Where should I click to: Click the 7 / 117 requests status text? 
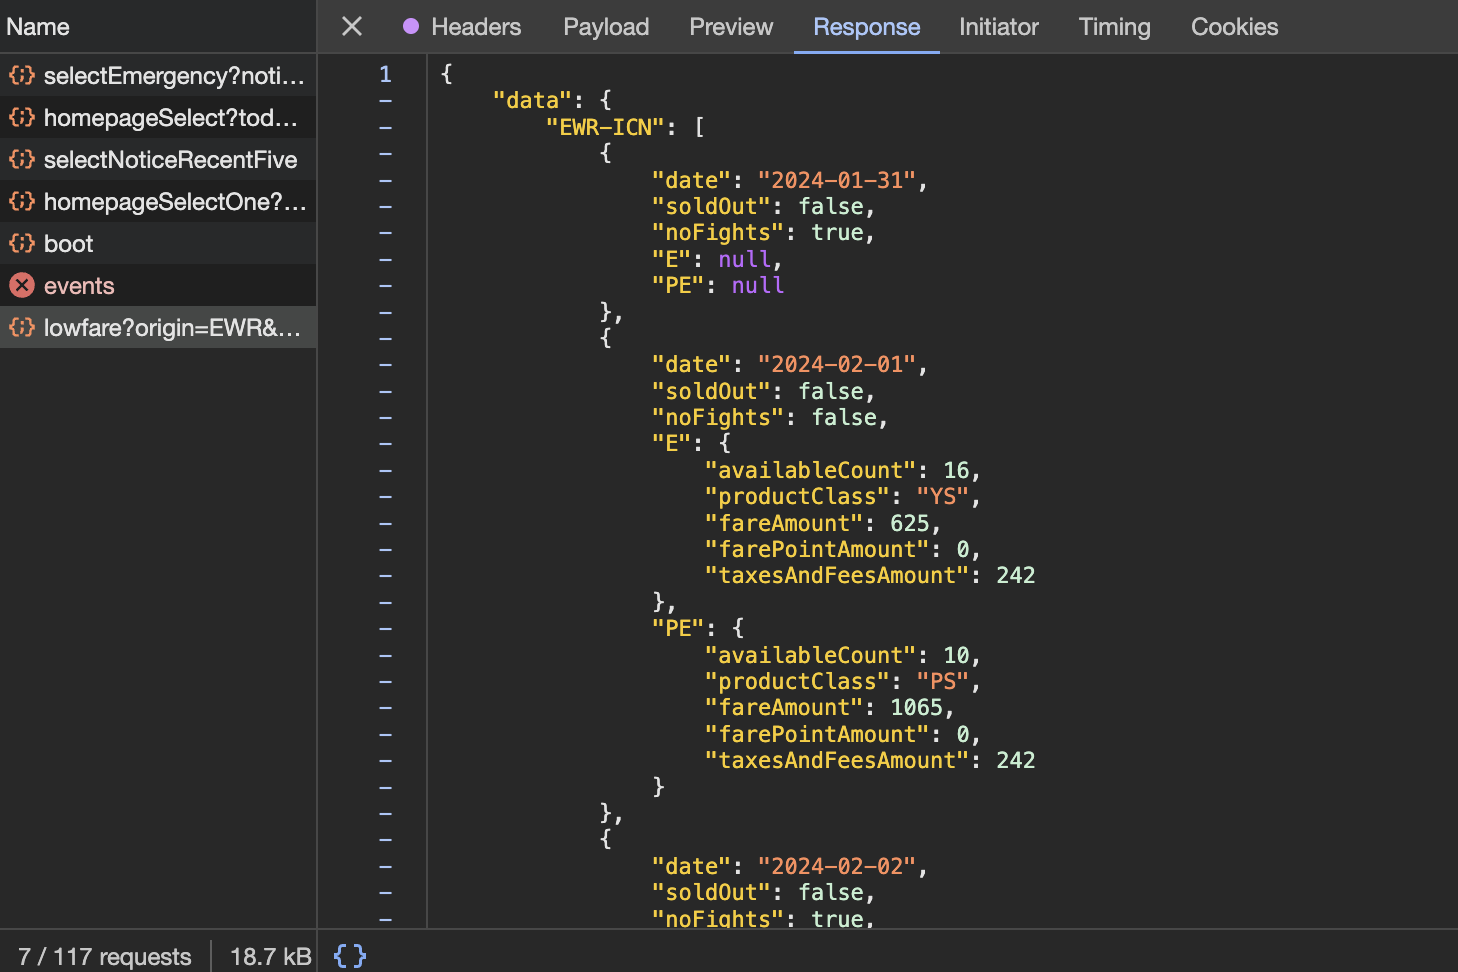(104, 957)
